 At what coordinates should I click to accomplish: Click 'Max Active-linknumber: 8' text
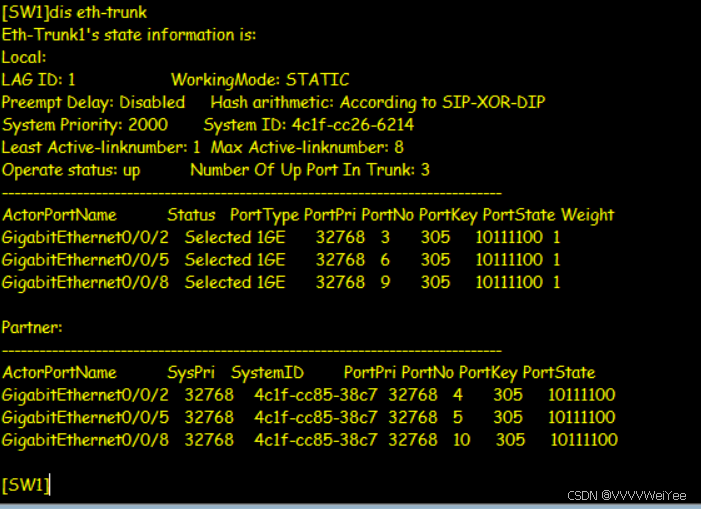[307, 147]
